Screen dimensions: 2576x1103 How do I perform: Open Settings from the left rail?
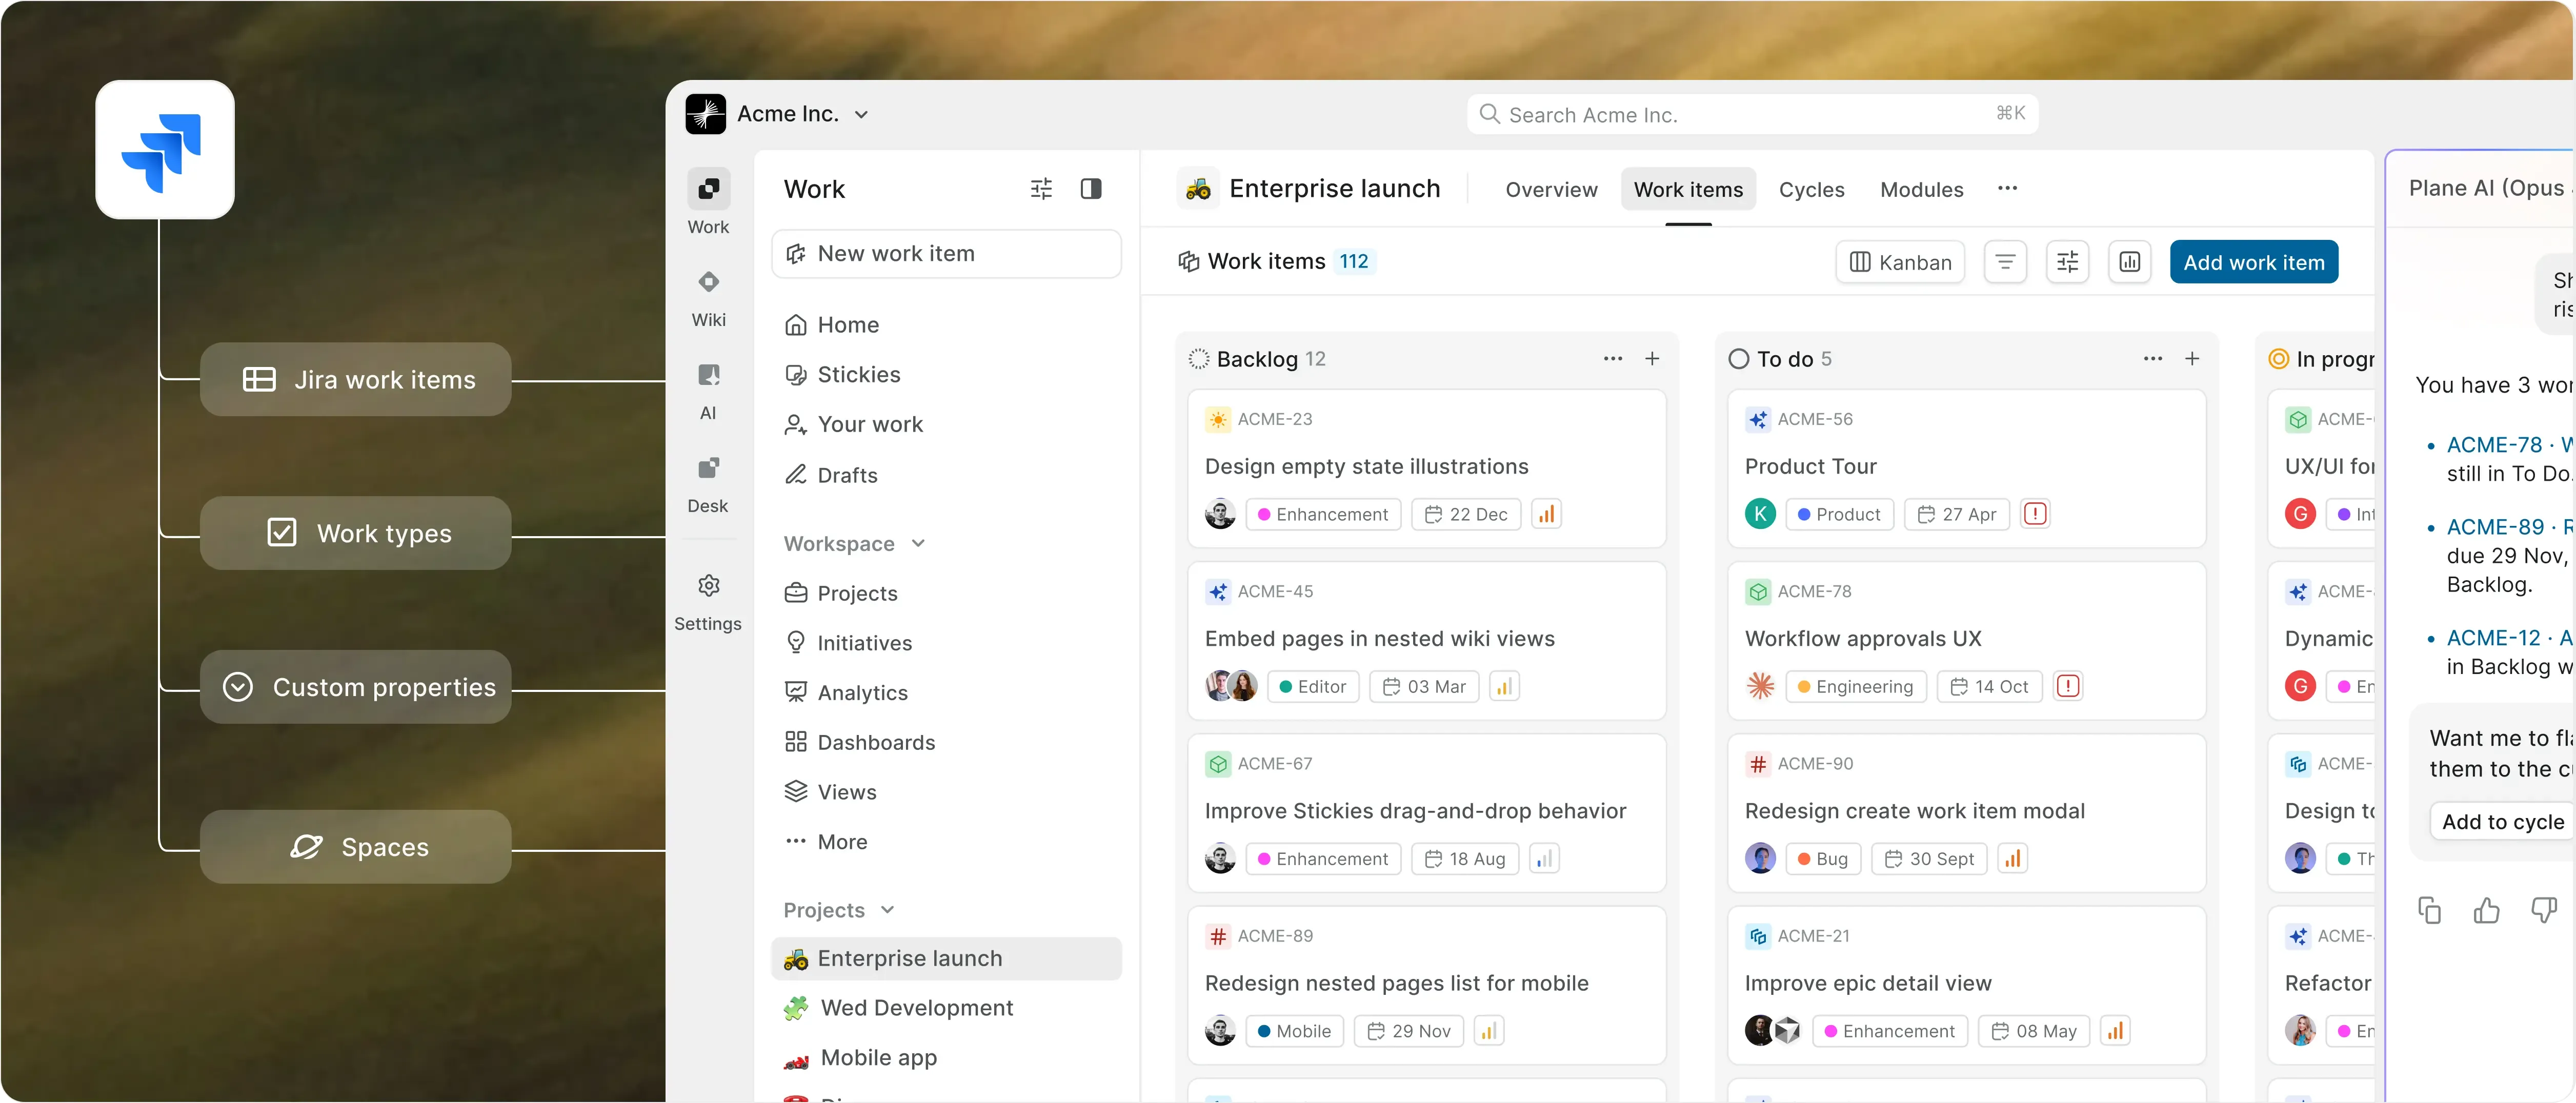pos(708,601)
